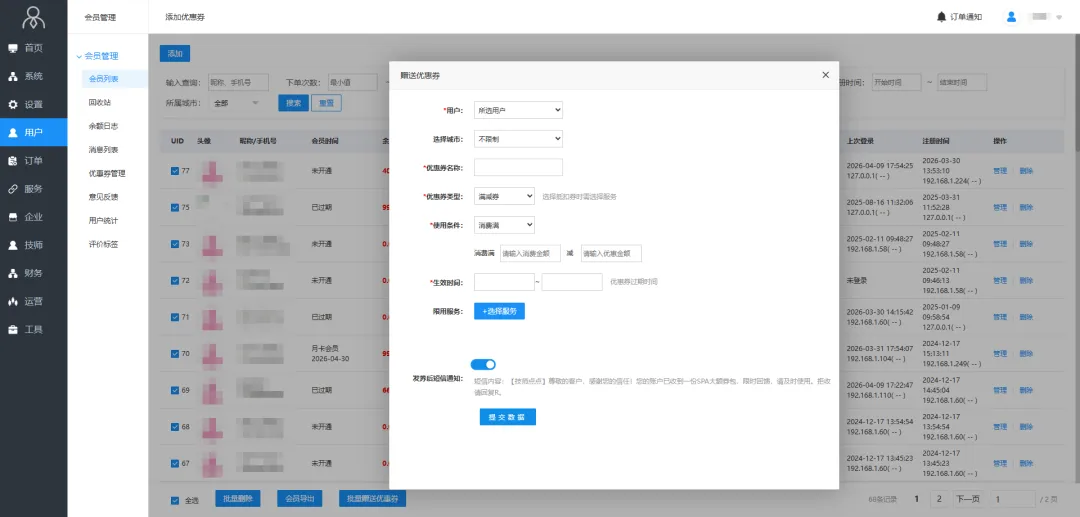The height and width of the screenshot is (517, 1080).
Task: Open the 用户 dropdown in coupon dialog
Action: 518,109
